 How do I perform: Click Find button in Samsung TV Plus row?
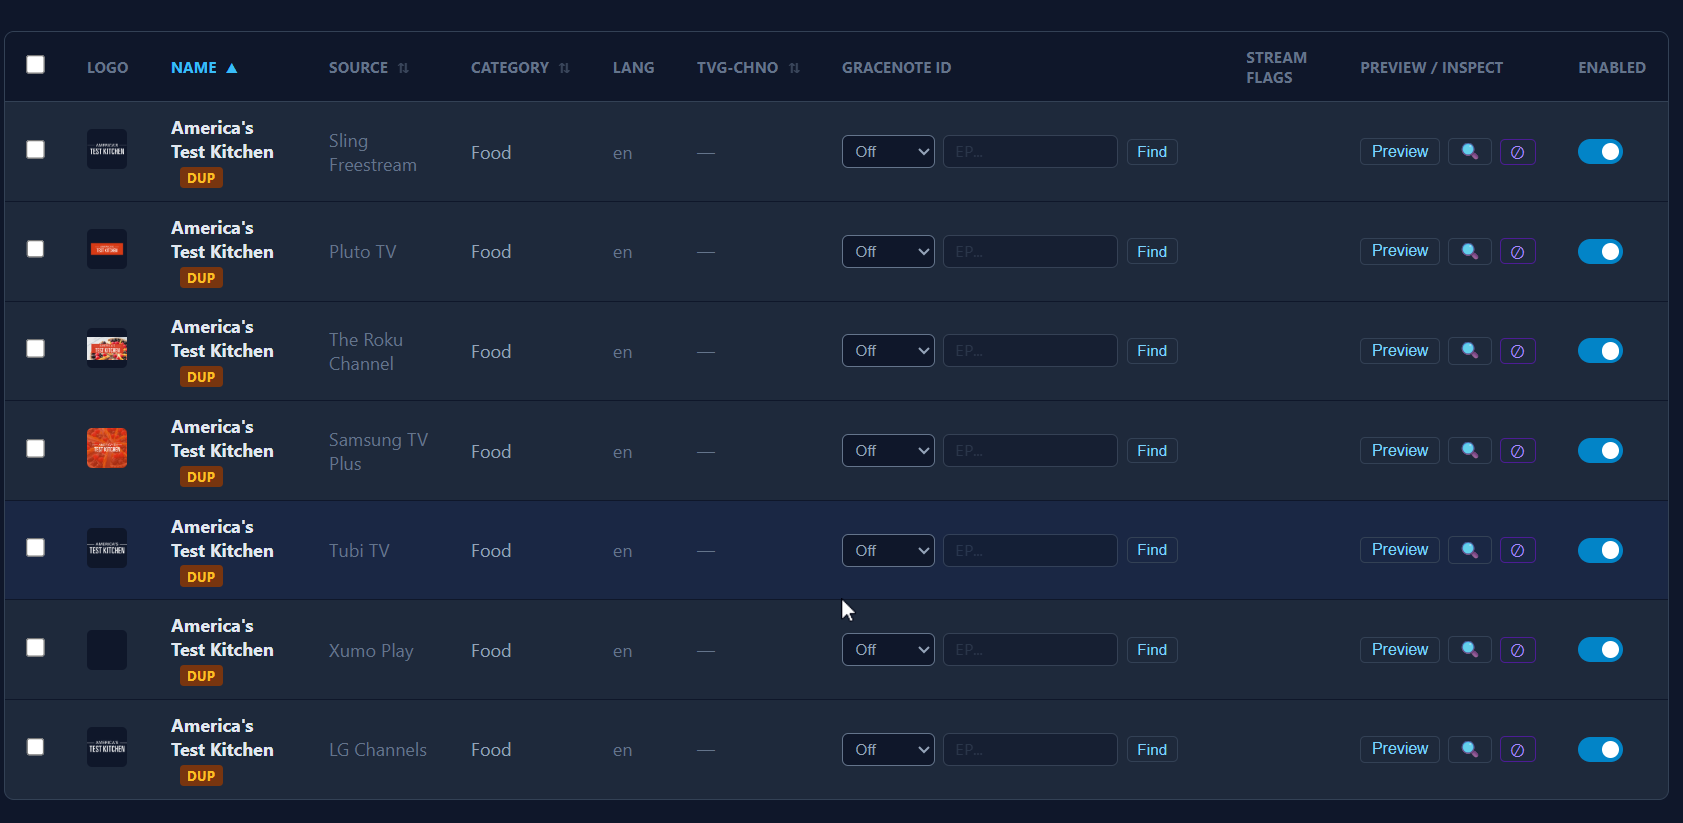(1151, 451)
